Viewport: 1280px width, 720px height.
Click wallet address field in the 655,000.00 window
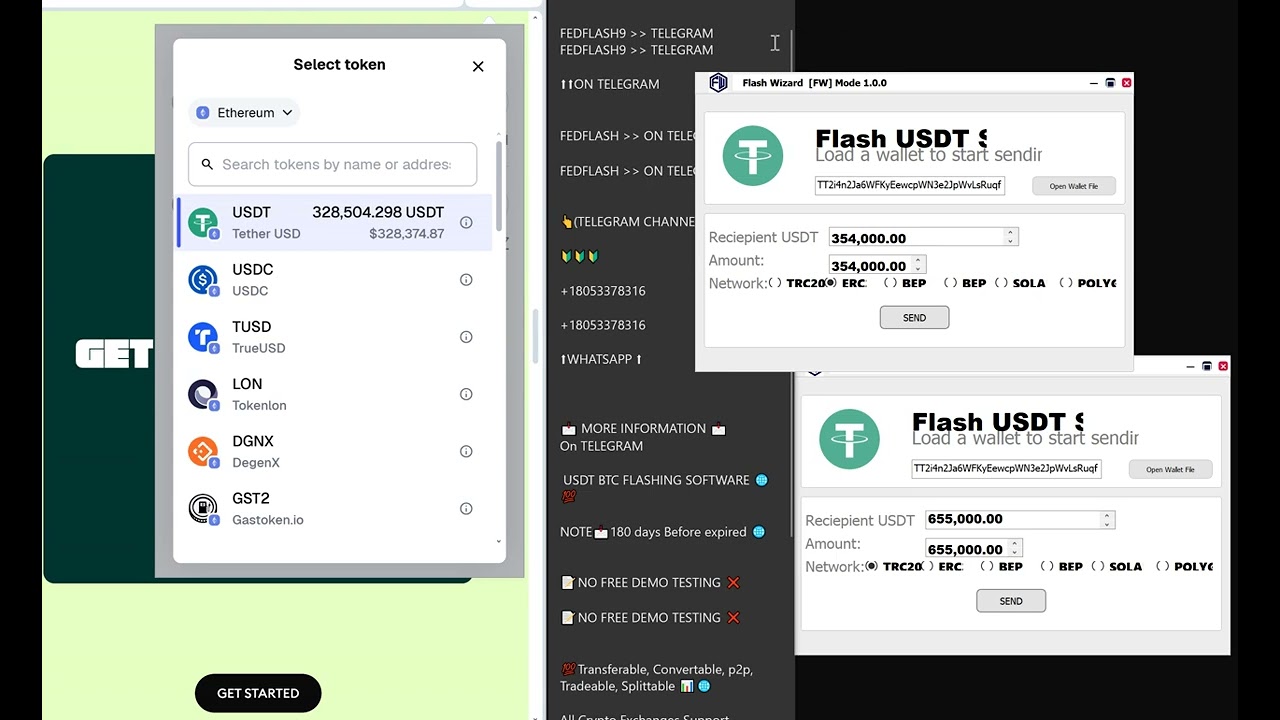click(1006, 468)
